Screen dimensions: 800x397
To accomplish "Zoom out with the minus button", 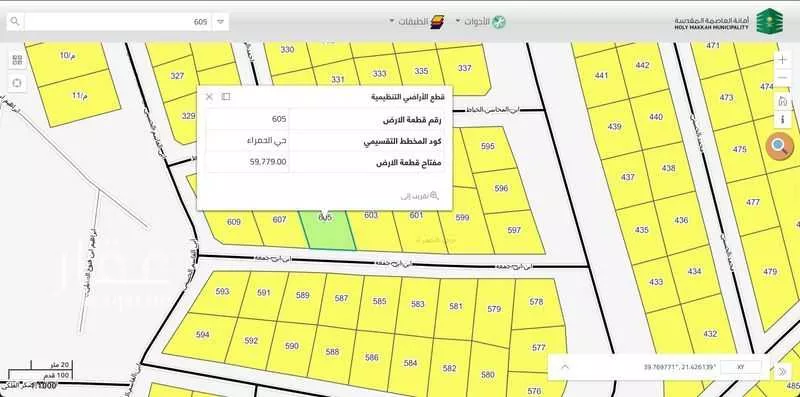I will coord(782,79).
